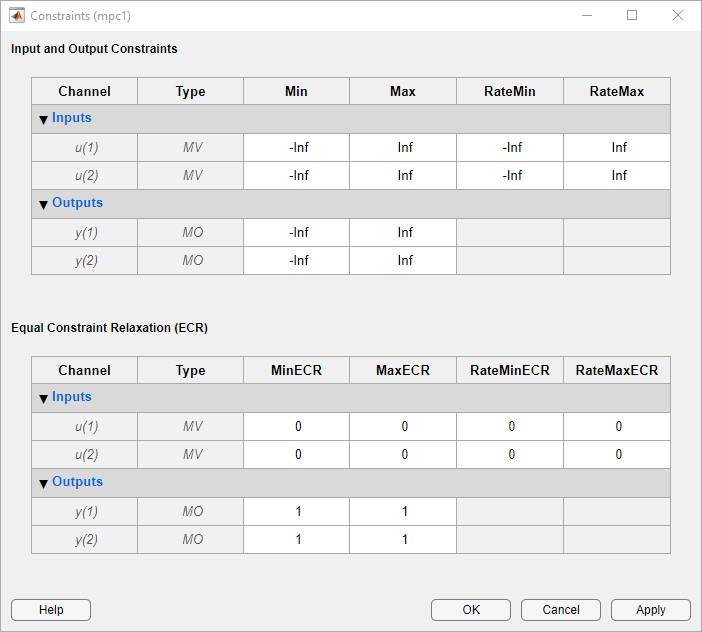
Task: Open the Help button
Action: pos(51,610)
